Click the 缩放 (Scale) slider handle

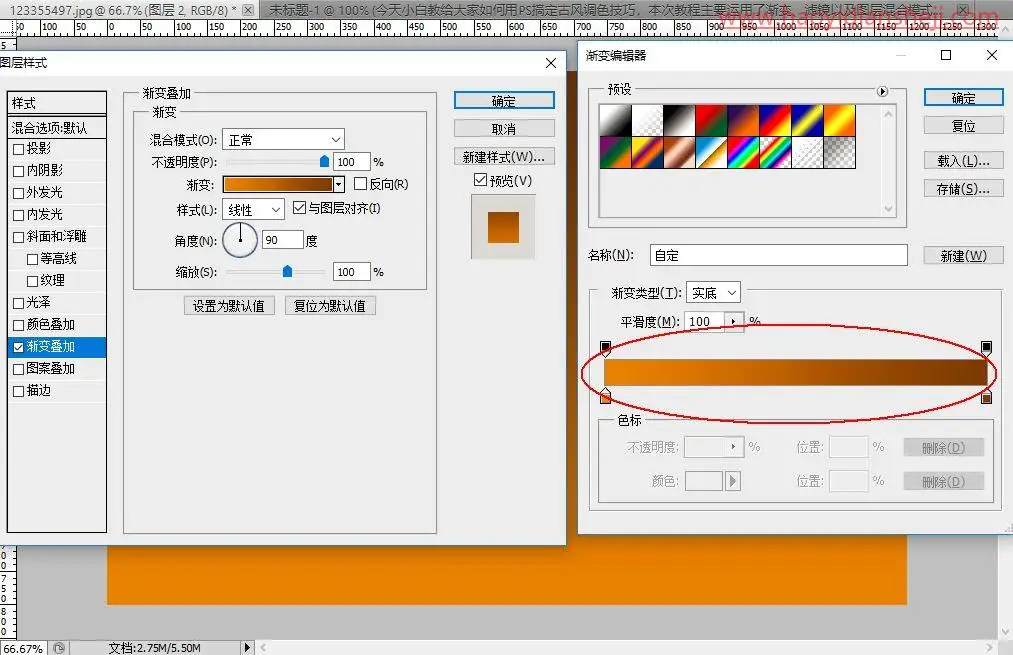pos(287,271)
